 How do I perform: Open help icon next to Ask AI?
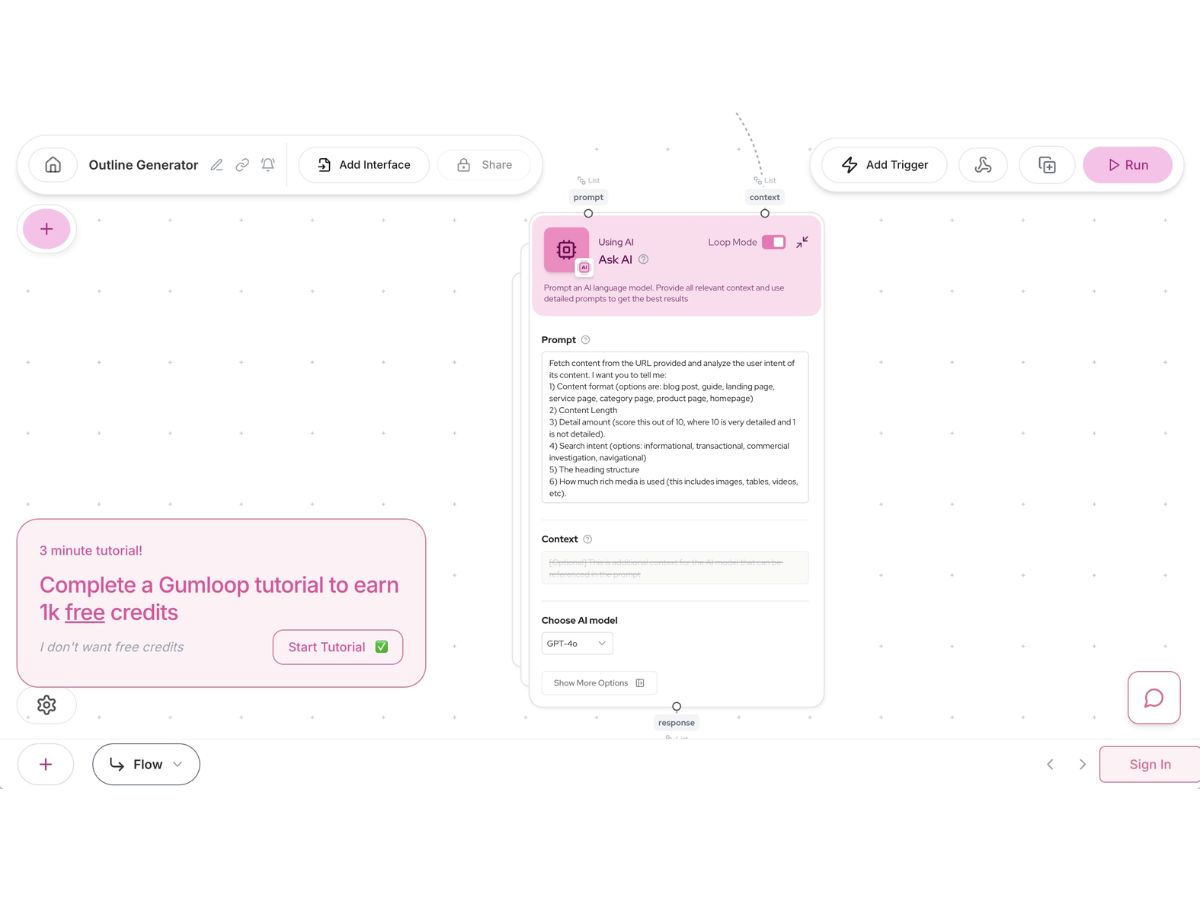[643, 259]
